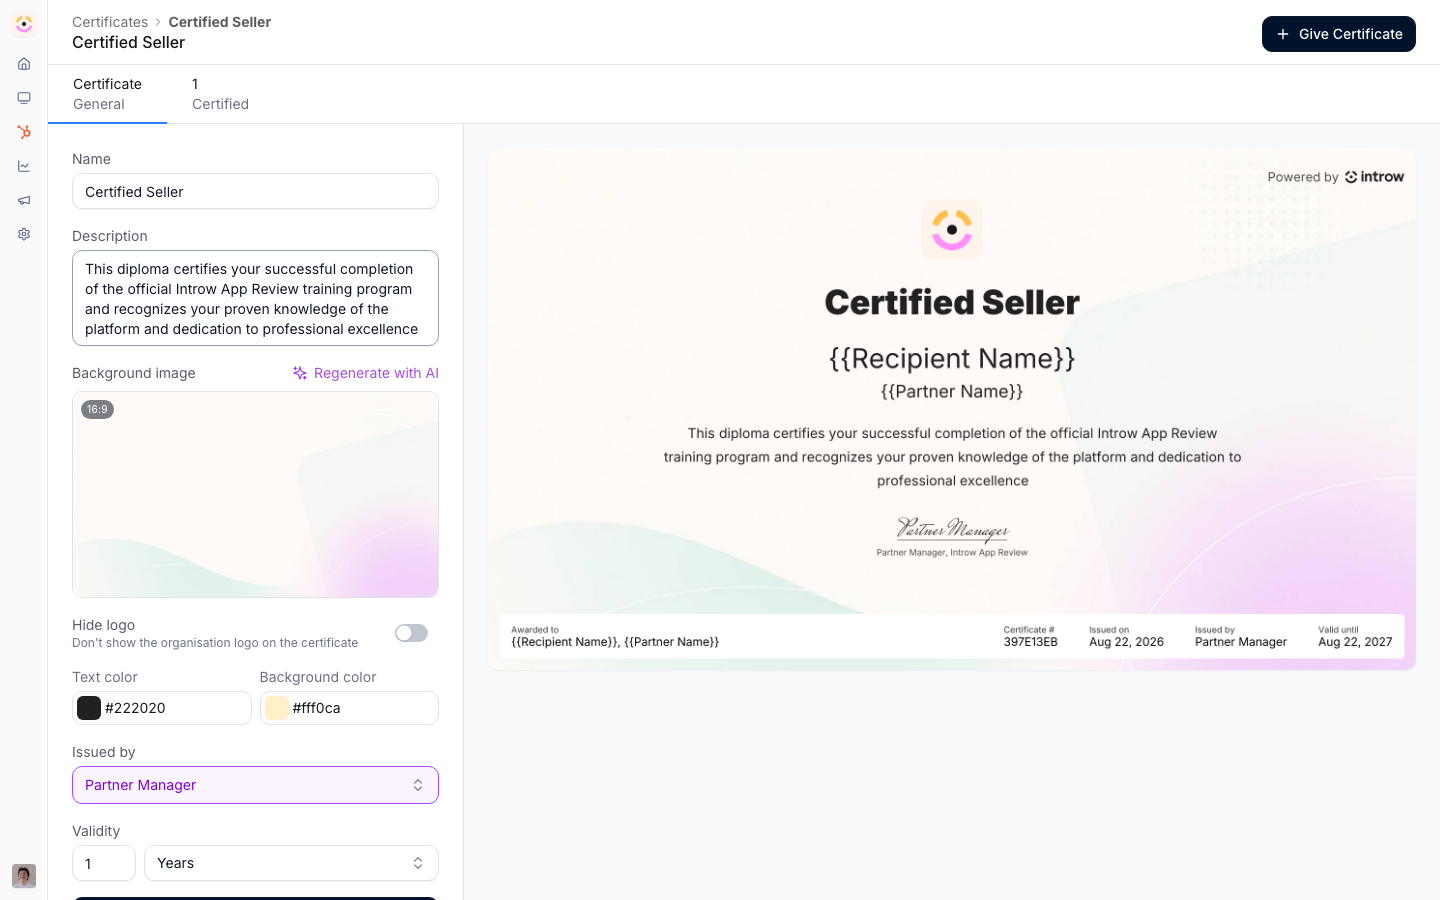1440x900 pixels.
Task: Open the background color swatch #fff0ca
Action: (x=277, y=708)
